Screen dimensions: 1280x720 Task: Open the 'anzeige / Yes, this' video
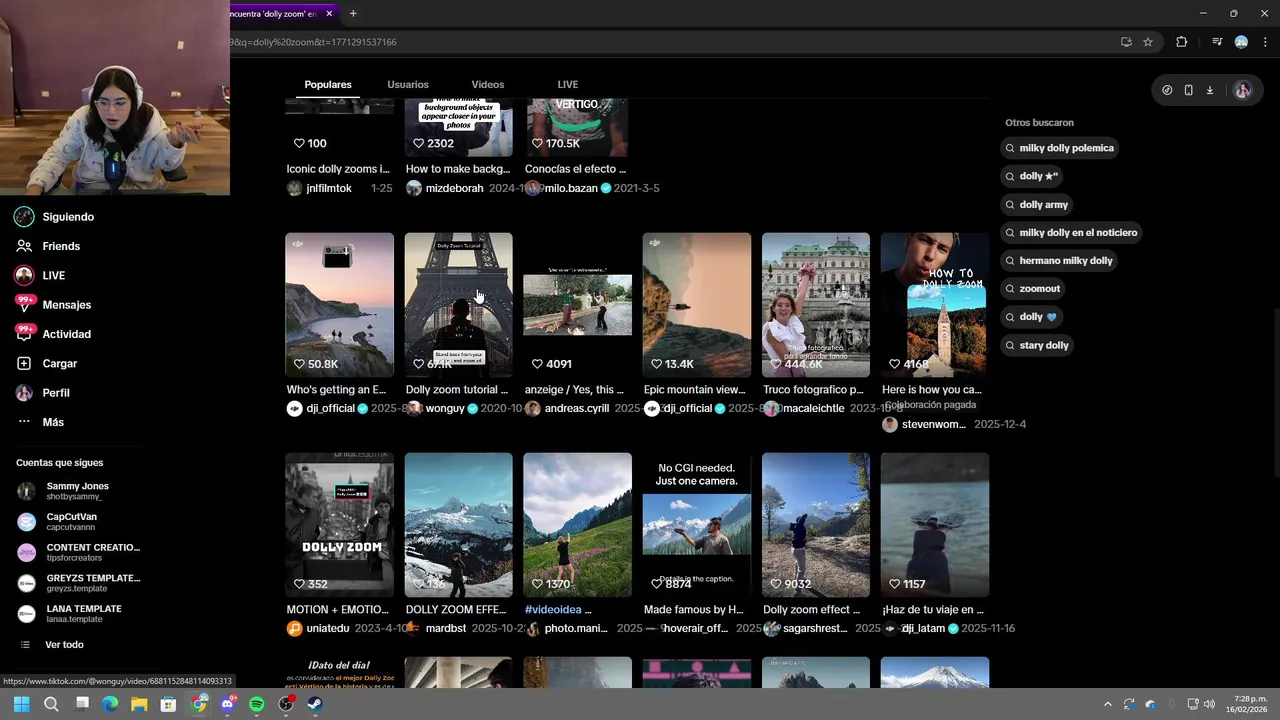577,305
